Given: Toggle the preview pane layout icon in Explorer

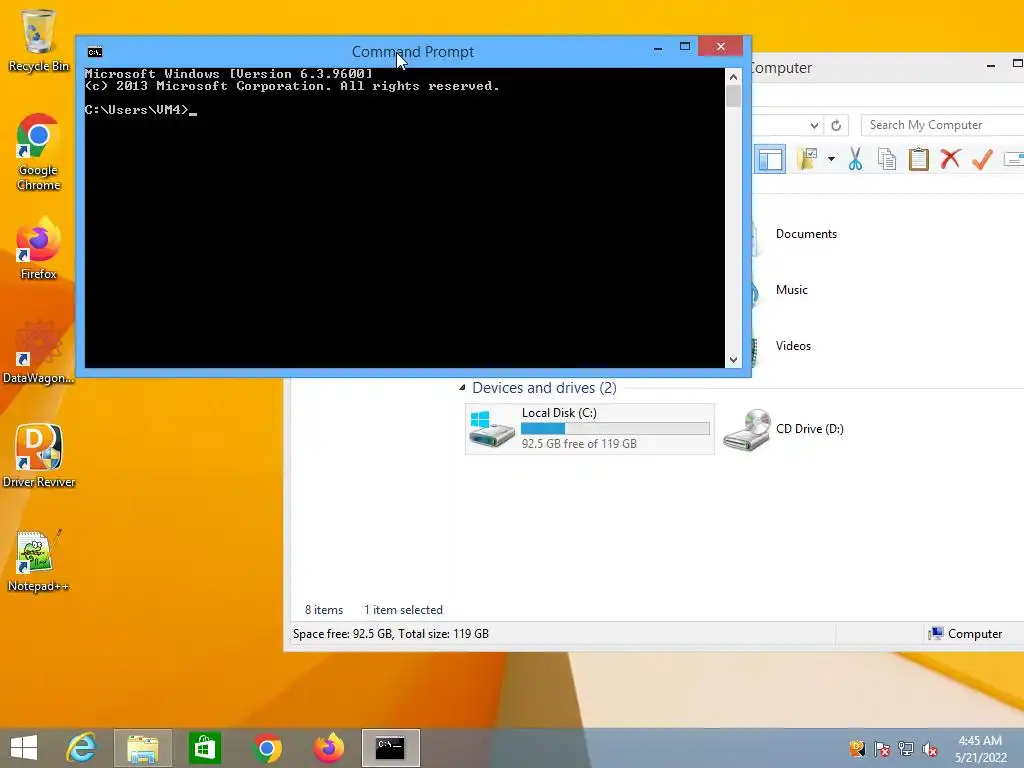Looking at the screenshot, I should pyautogui.click(x=771, y=159).
